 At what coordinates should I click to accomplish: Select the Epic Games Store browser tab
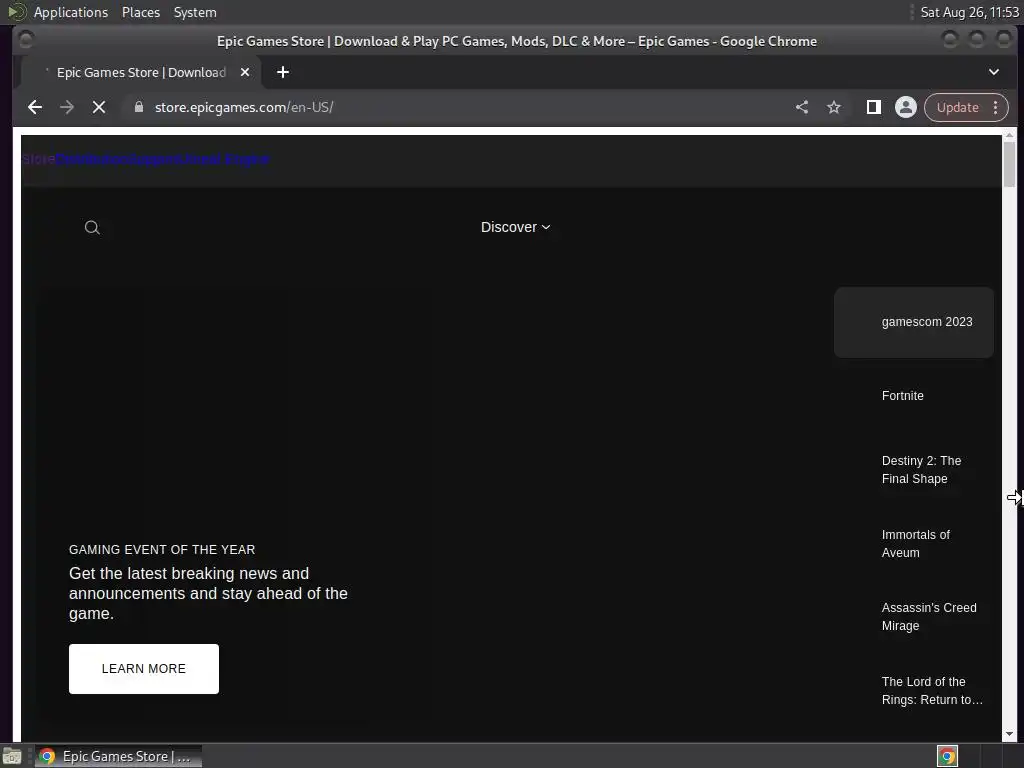click(x=141, y=72)
